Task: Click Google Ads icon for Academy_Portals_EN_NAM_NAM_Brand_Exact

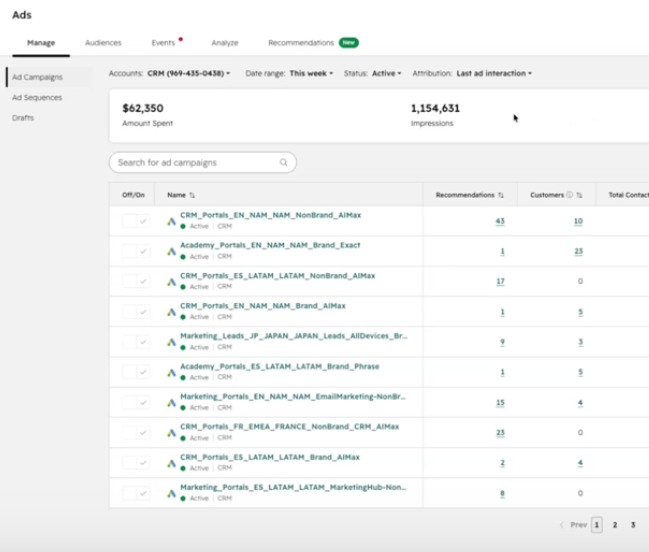Action: (171, 251)
